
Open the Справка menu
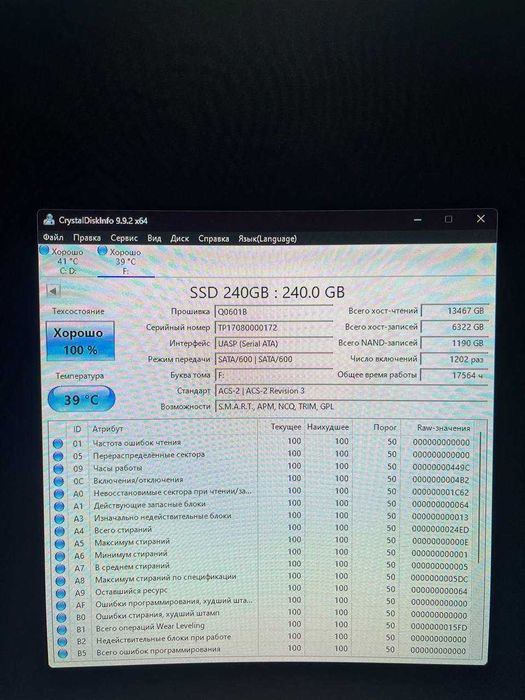pyautogui.click(x=213, y=238)
